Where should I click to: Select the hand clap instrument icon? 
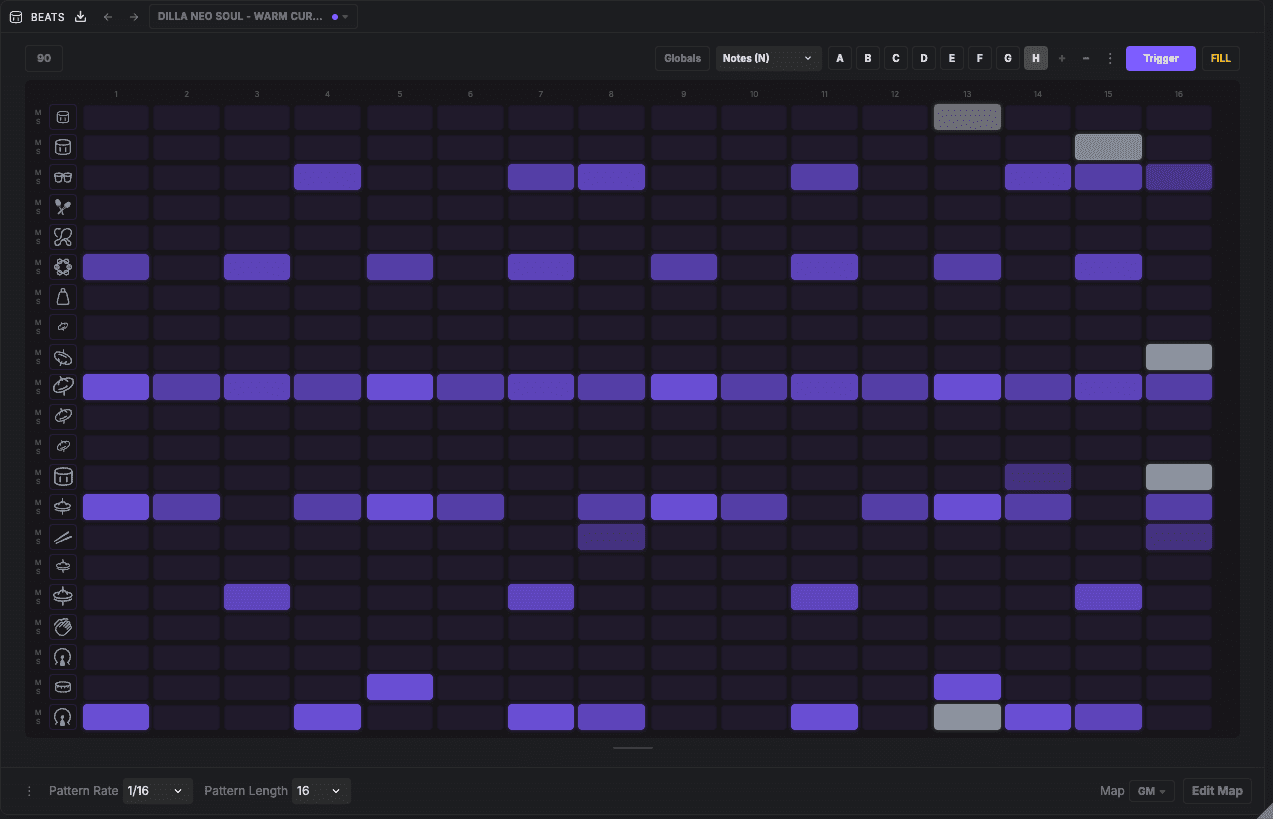point(63,627)
